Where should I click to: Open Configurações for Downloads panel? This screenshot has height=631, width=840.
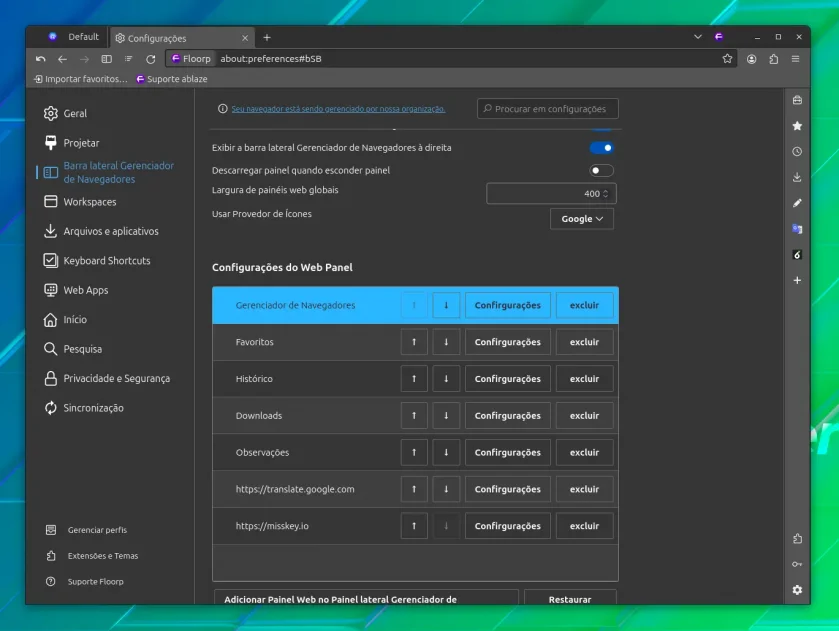[507, 416]
